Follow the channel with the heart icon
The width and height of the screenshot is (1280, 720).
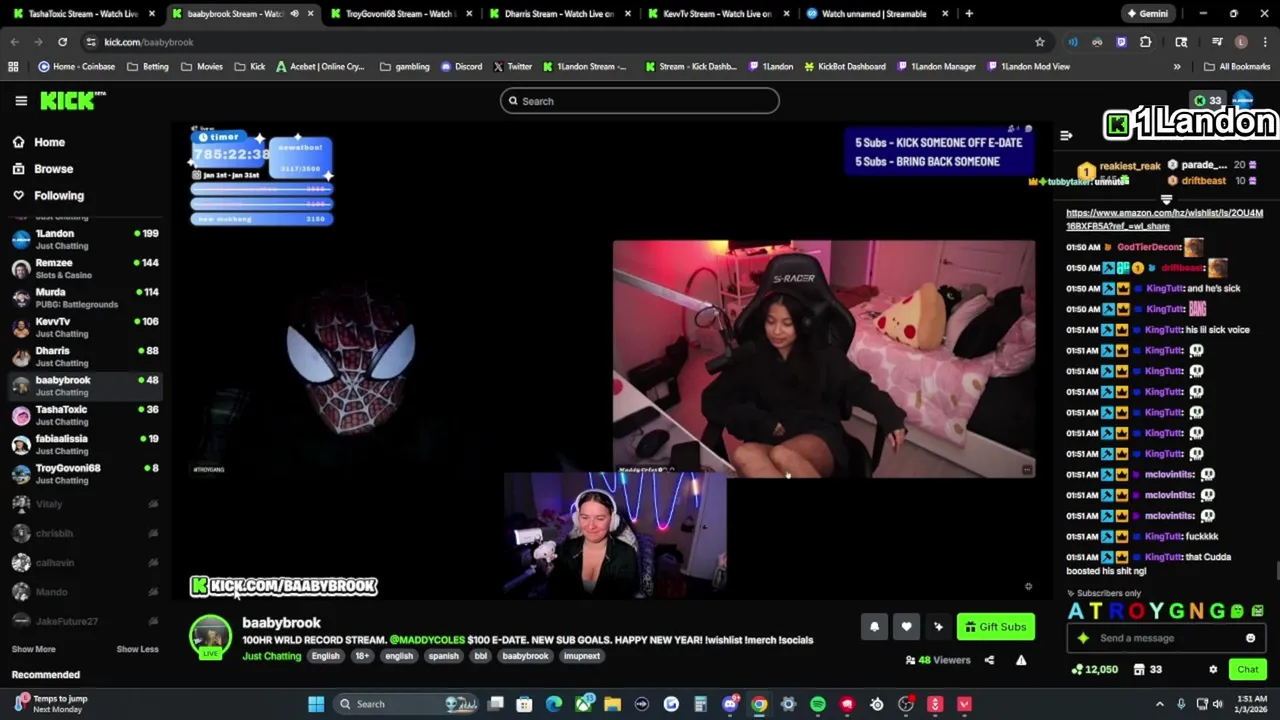pos(906,627)
